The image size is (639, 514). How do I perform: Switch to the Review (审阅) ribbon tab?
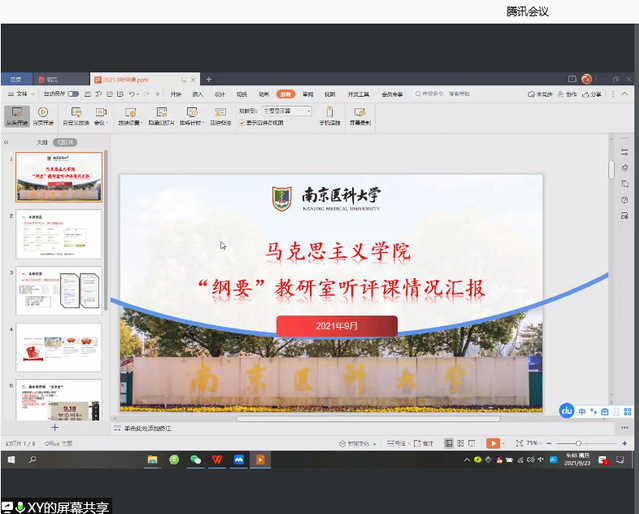pos(308,94)
